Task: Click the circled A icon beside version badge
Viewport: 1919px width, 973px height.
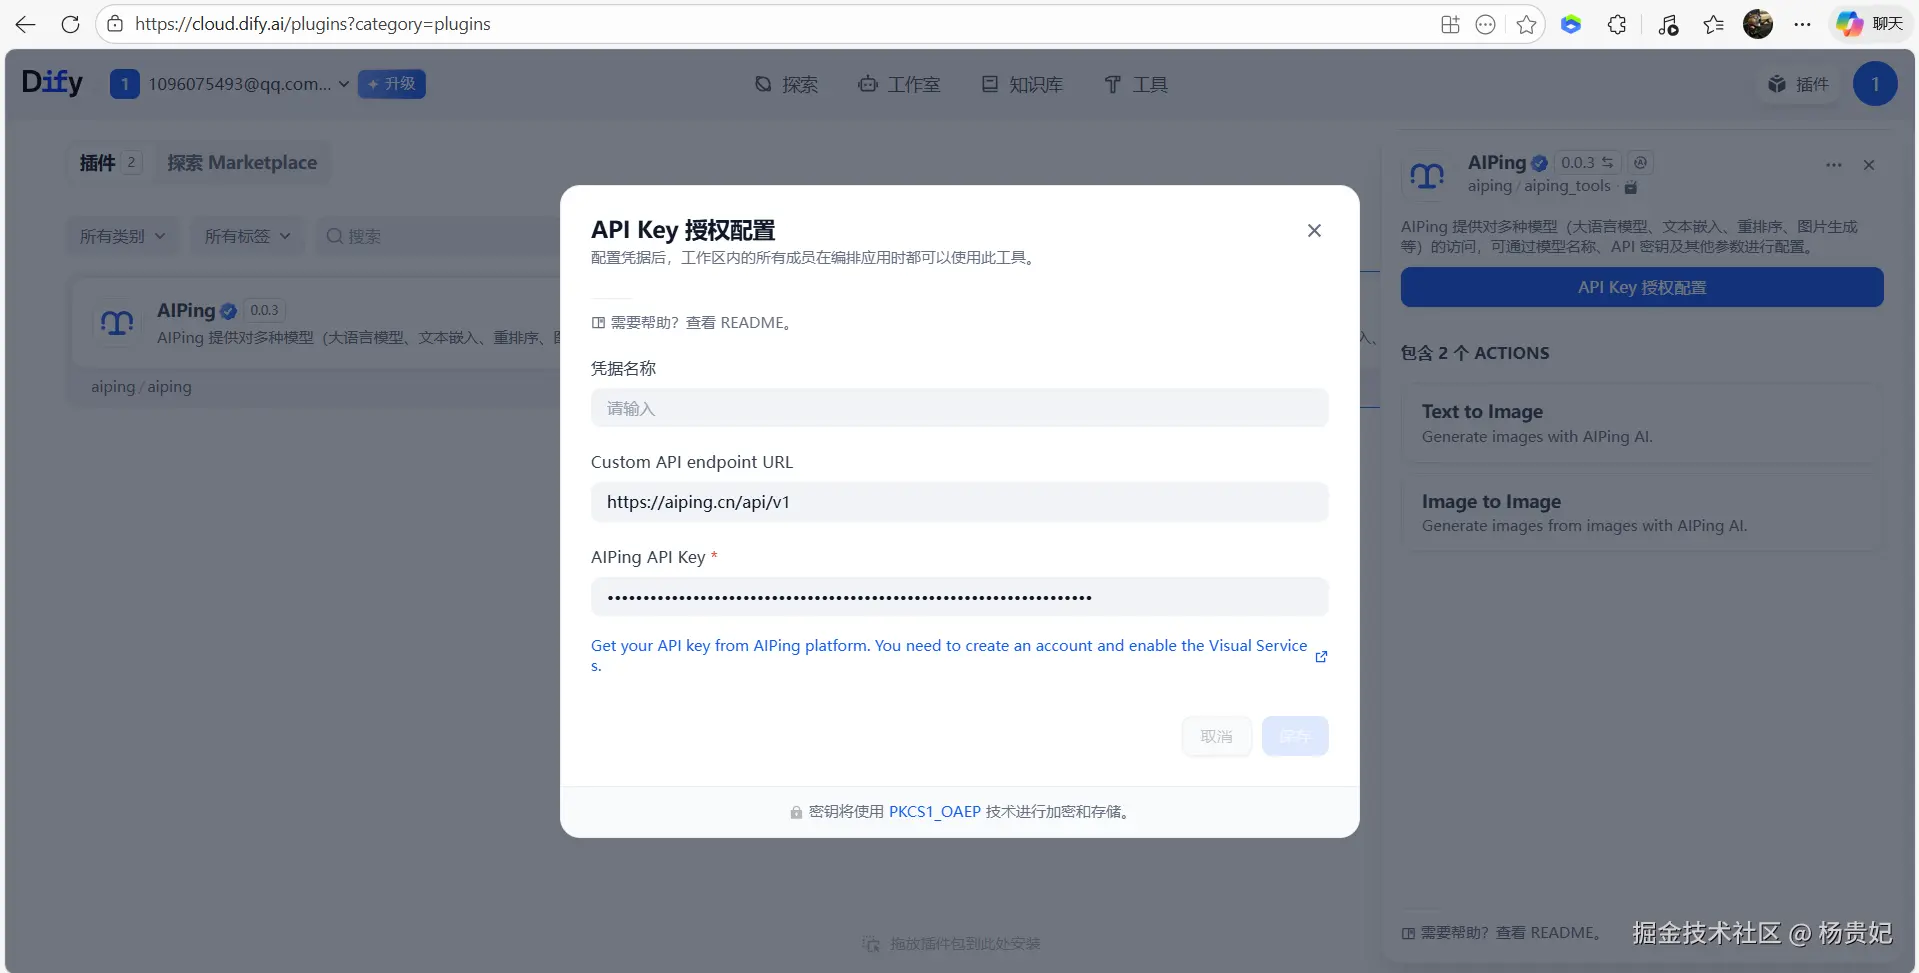Action: coord(1640,163)
